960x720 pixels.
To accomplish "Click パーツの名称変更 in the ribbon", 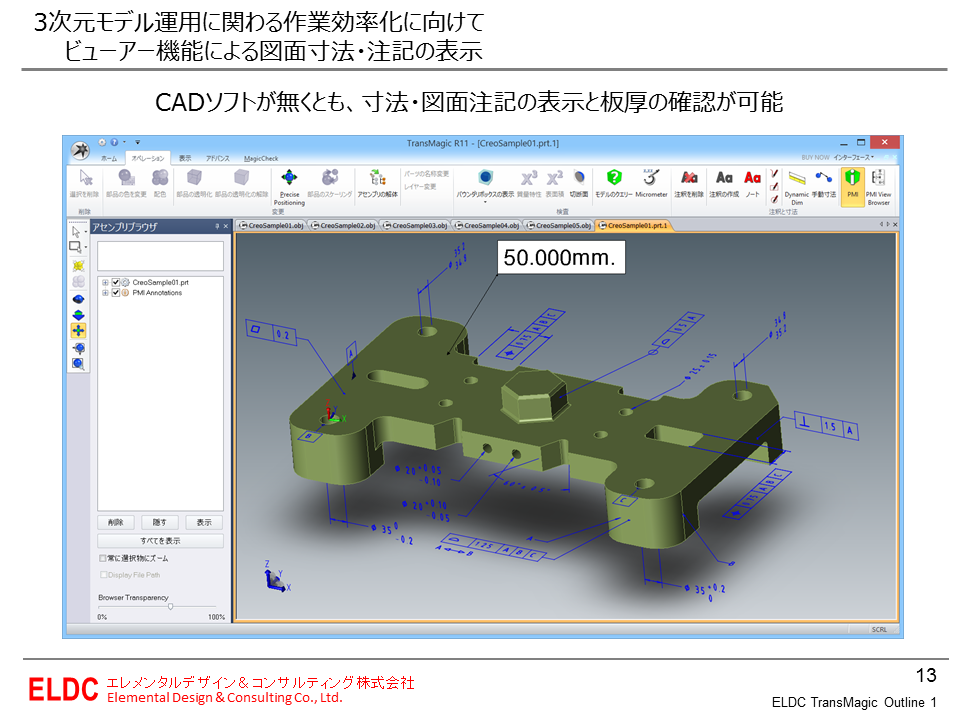I will pos(426,174).
